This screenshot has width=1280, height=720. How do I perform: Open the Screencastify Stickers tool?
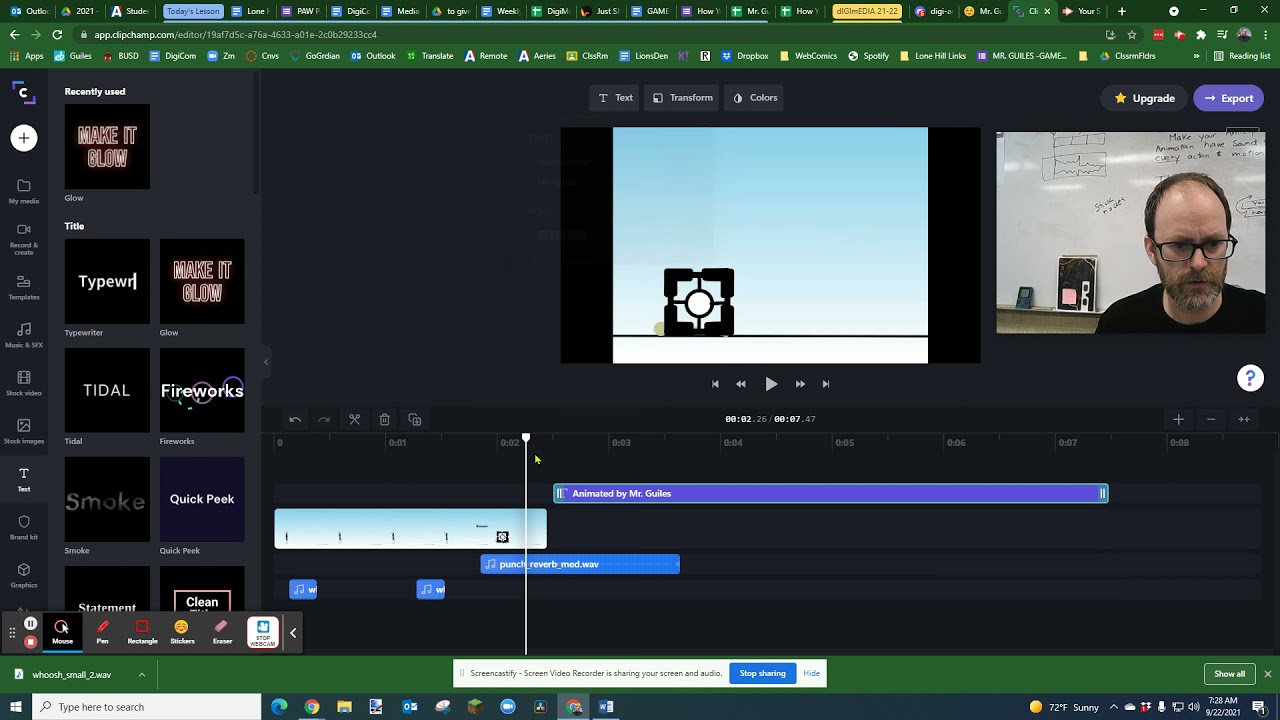(x=182, y=632)
